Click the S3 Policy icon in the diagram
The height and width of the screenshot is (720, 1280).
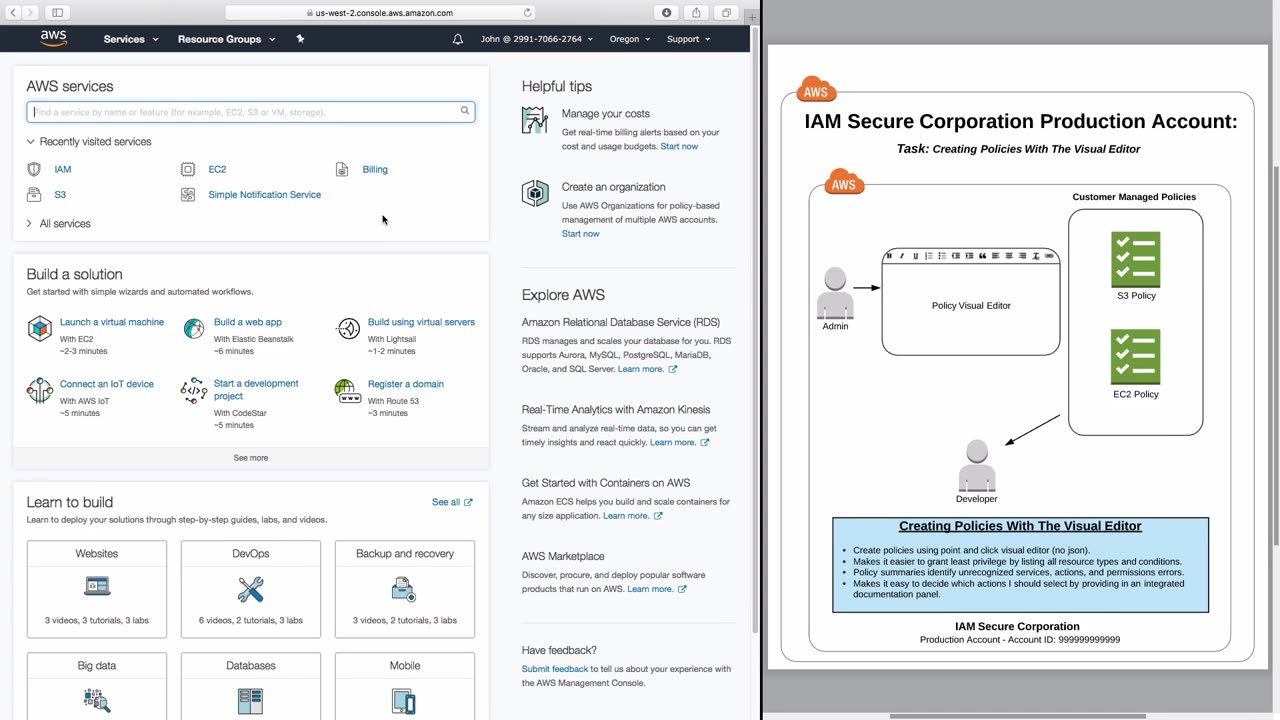click(x=1136, y=260)
